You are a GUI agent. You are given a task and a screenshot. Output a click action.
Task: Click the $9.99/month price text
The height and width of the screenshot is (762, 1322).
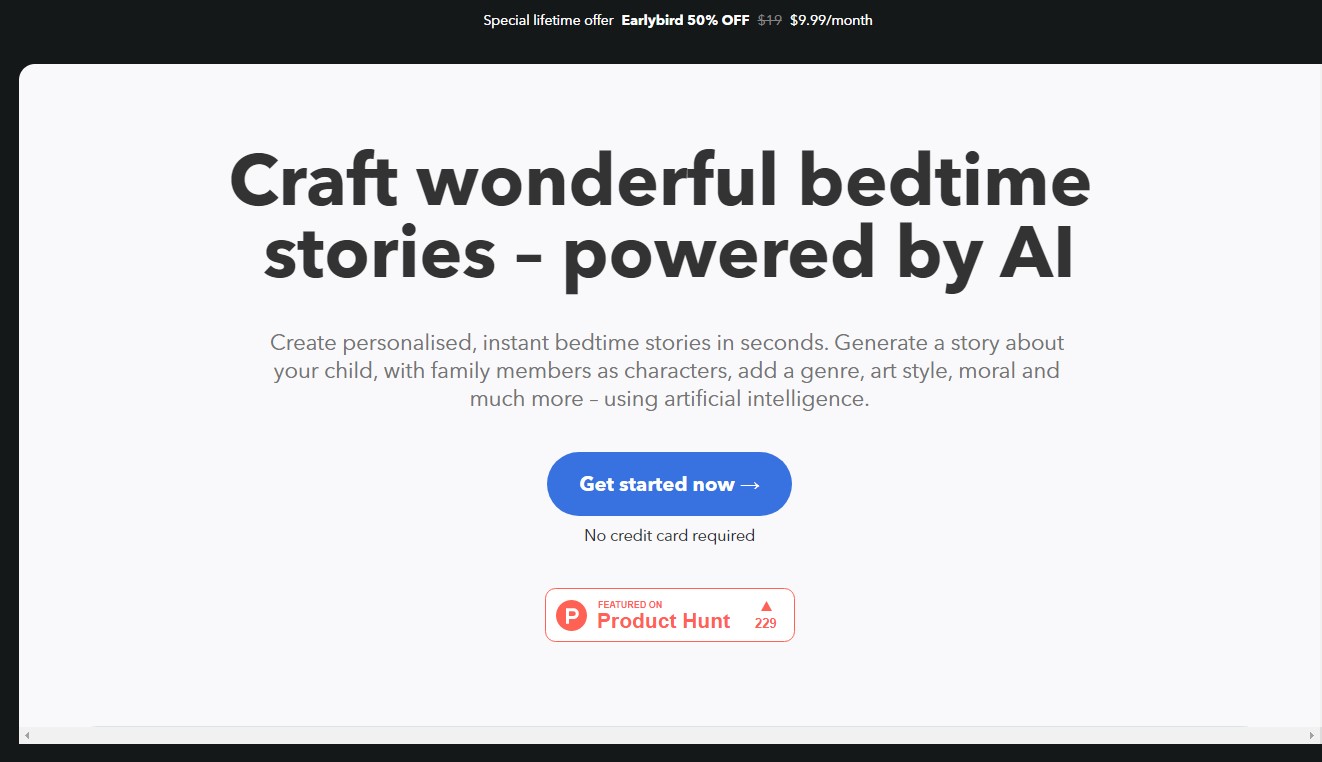tap(831, 20)
